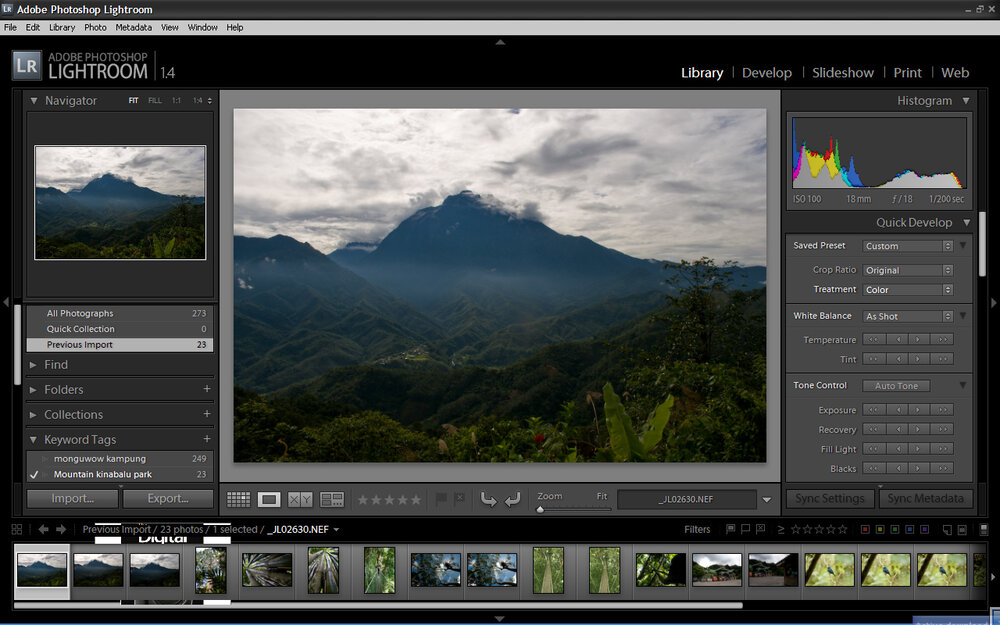Set a five-star rating in the toolbar
This screenshot has width=1000, height=625.
point(416,499)
